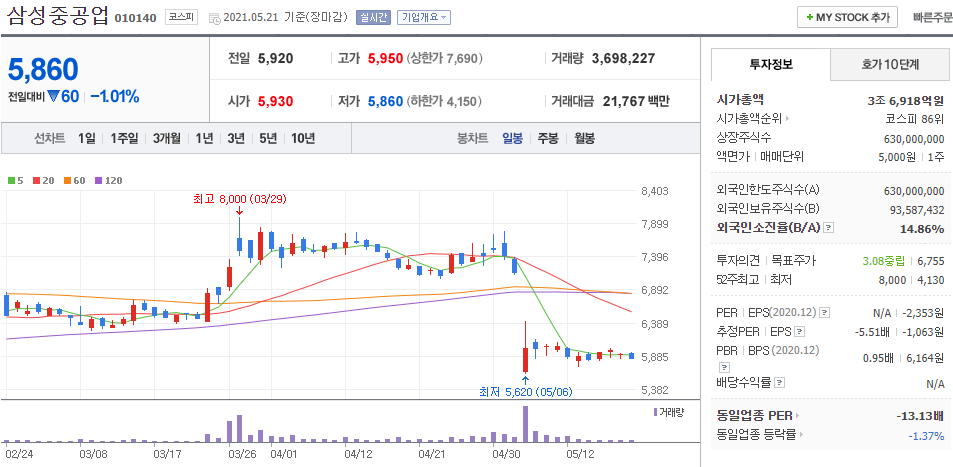Open help icon below PBR BPS
The height and width of the screenshot is (467, 953).
722,367
